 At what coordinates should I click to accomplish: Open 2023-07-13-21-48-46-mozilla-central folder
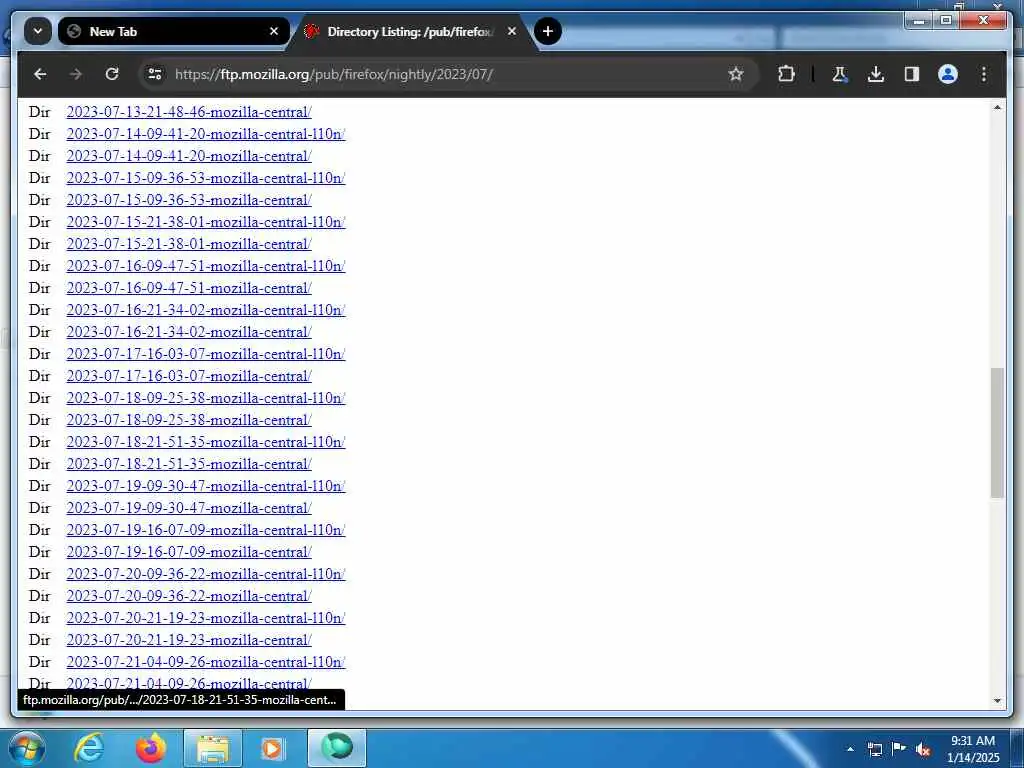[189, 112]
